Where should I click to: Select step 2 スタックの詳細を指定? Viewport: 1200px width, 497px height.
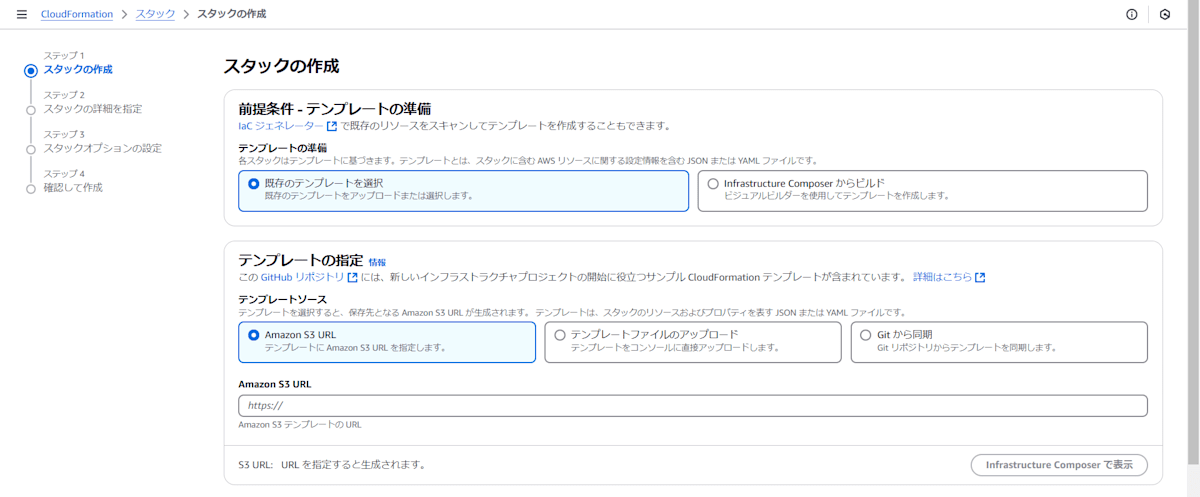(x=93, y=108)
